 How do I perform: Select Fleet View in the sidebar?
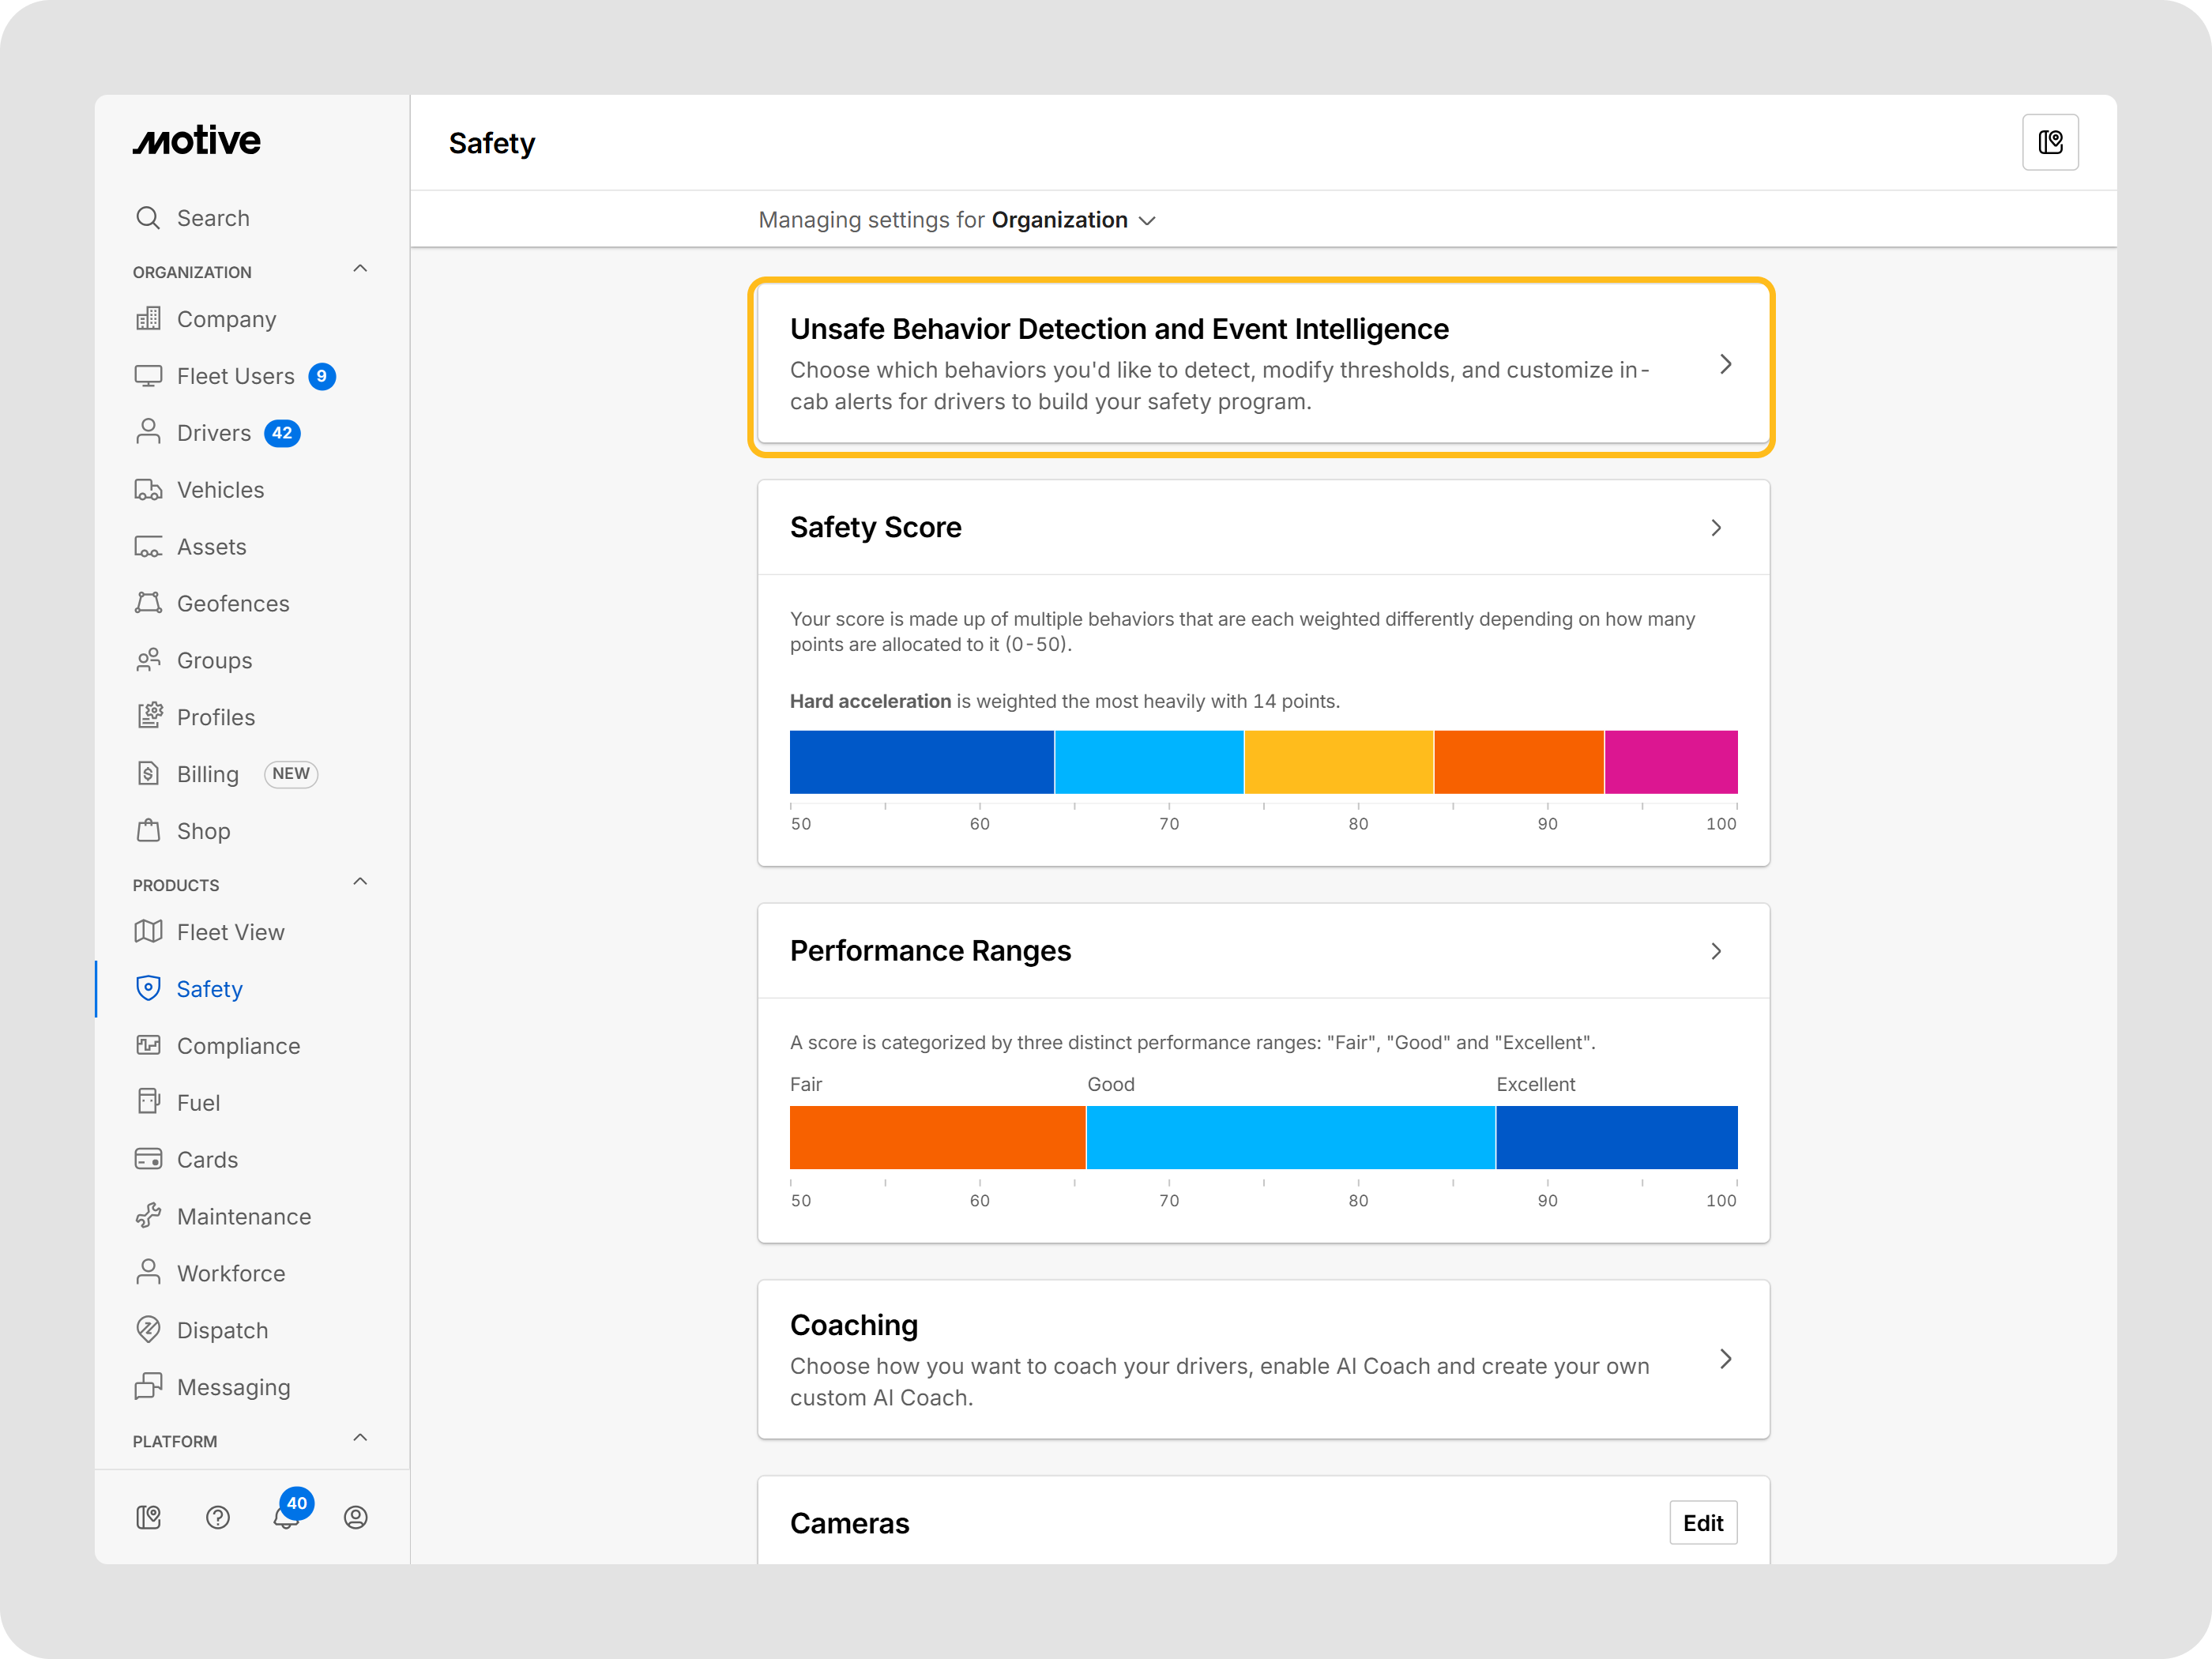(230, 932)
